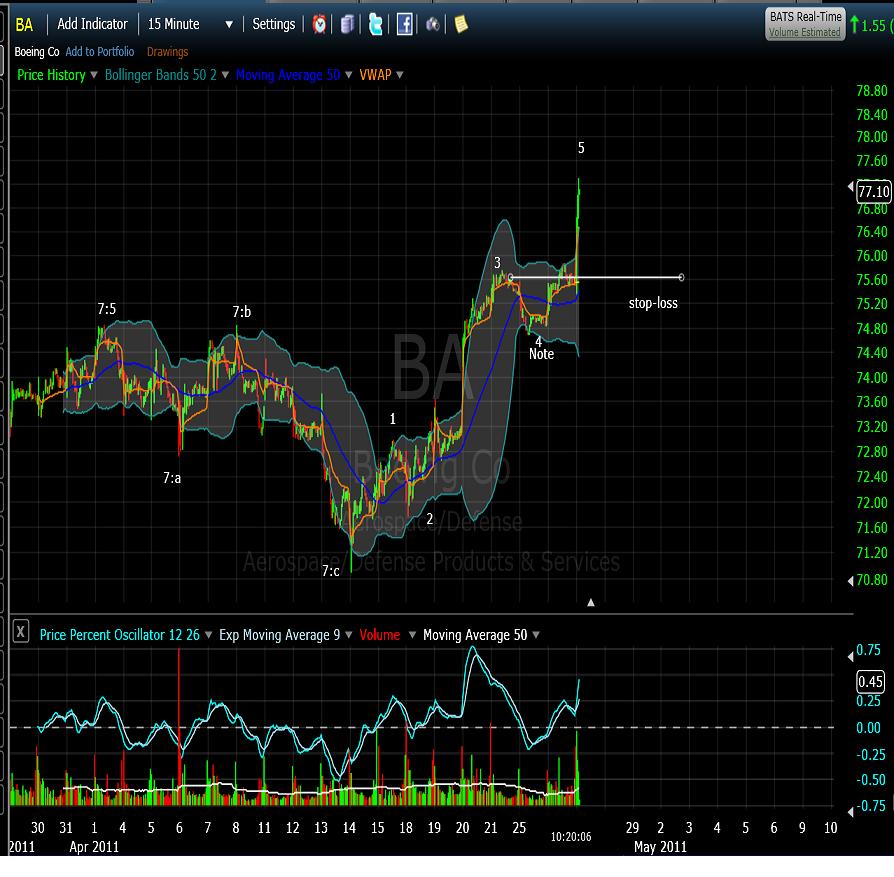
Task: Click the 77.10 current price marker
Action: tap(873, 191)
